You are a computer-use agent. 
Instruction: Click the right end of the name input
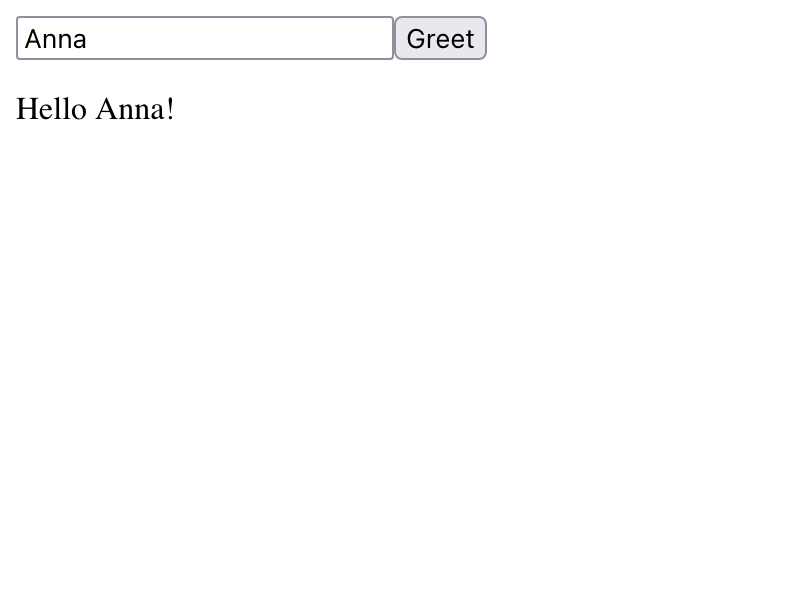point(380,38)
